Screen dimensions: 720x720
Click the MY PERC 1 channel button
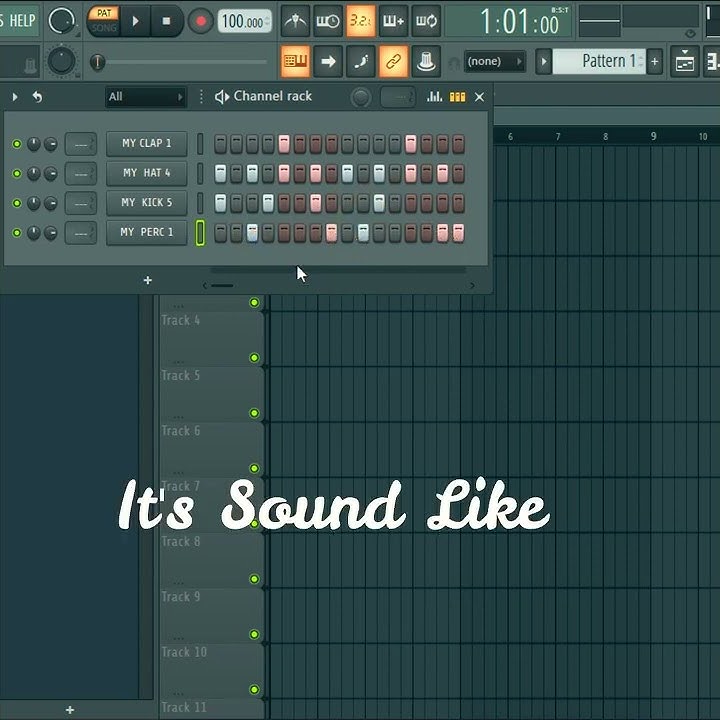pos(146,232)
